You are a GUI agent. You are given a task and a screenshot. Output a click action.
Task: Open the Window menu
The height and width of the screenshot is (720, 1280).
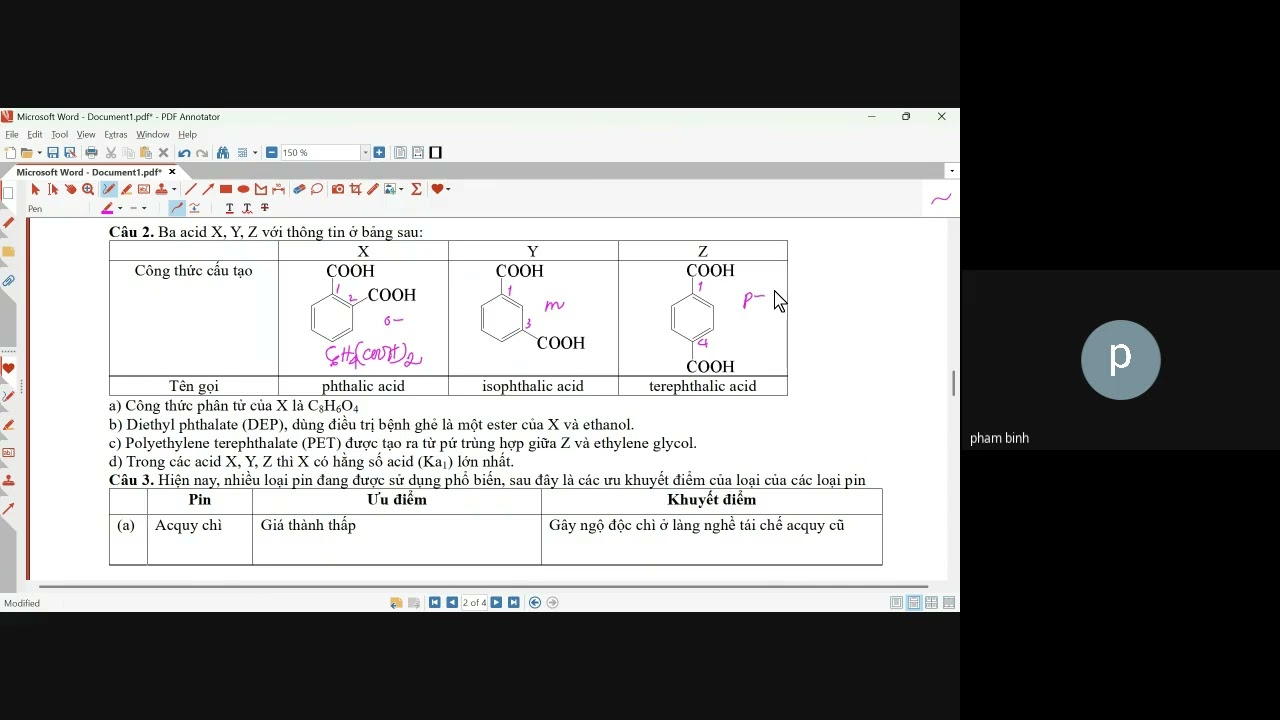[153, 135]
